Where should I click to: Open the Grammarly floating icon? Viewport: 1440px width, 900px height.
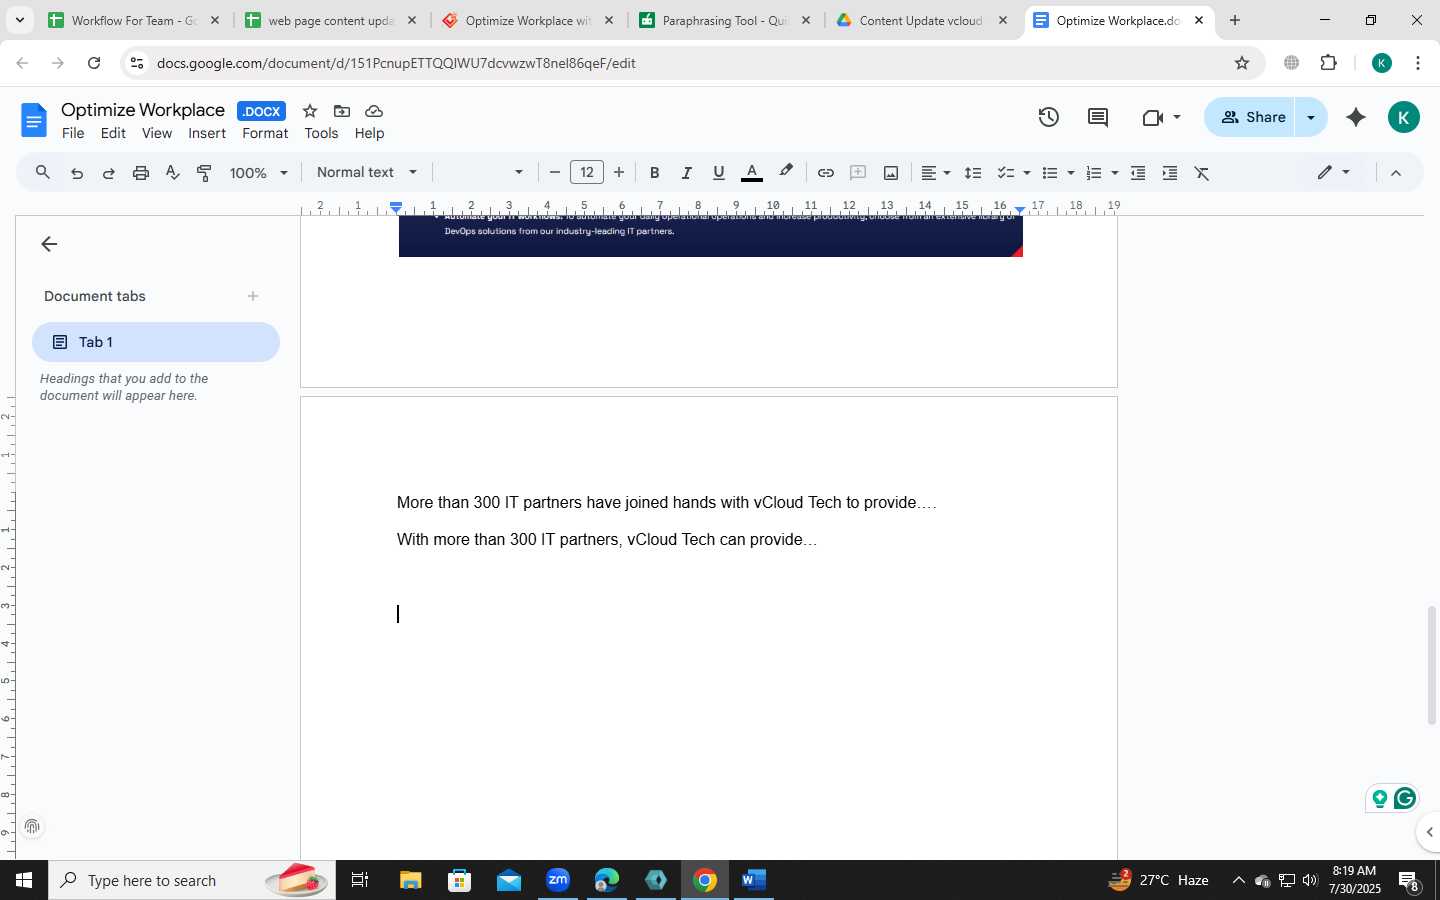1405,798
